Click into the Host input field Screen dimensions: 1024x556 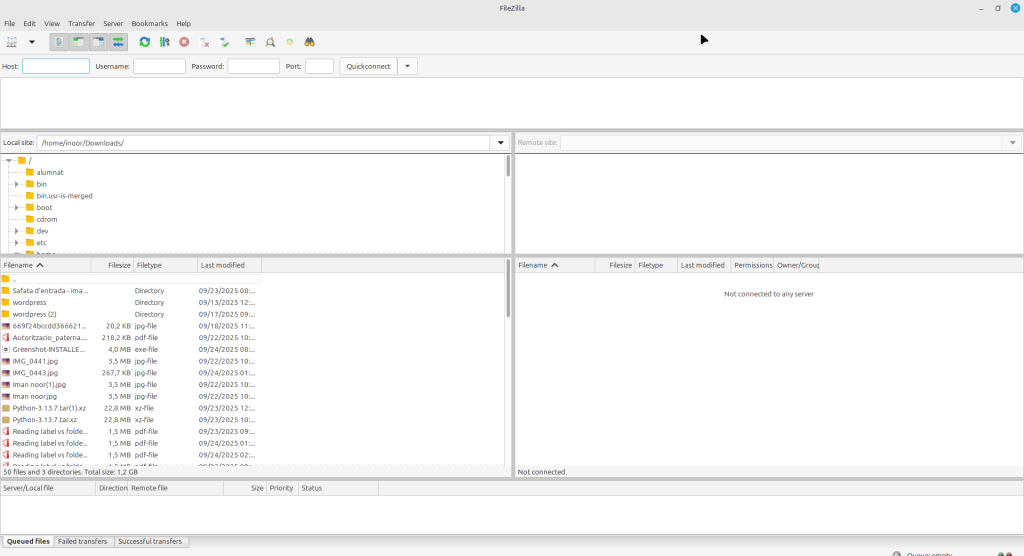(56, 66)
